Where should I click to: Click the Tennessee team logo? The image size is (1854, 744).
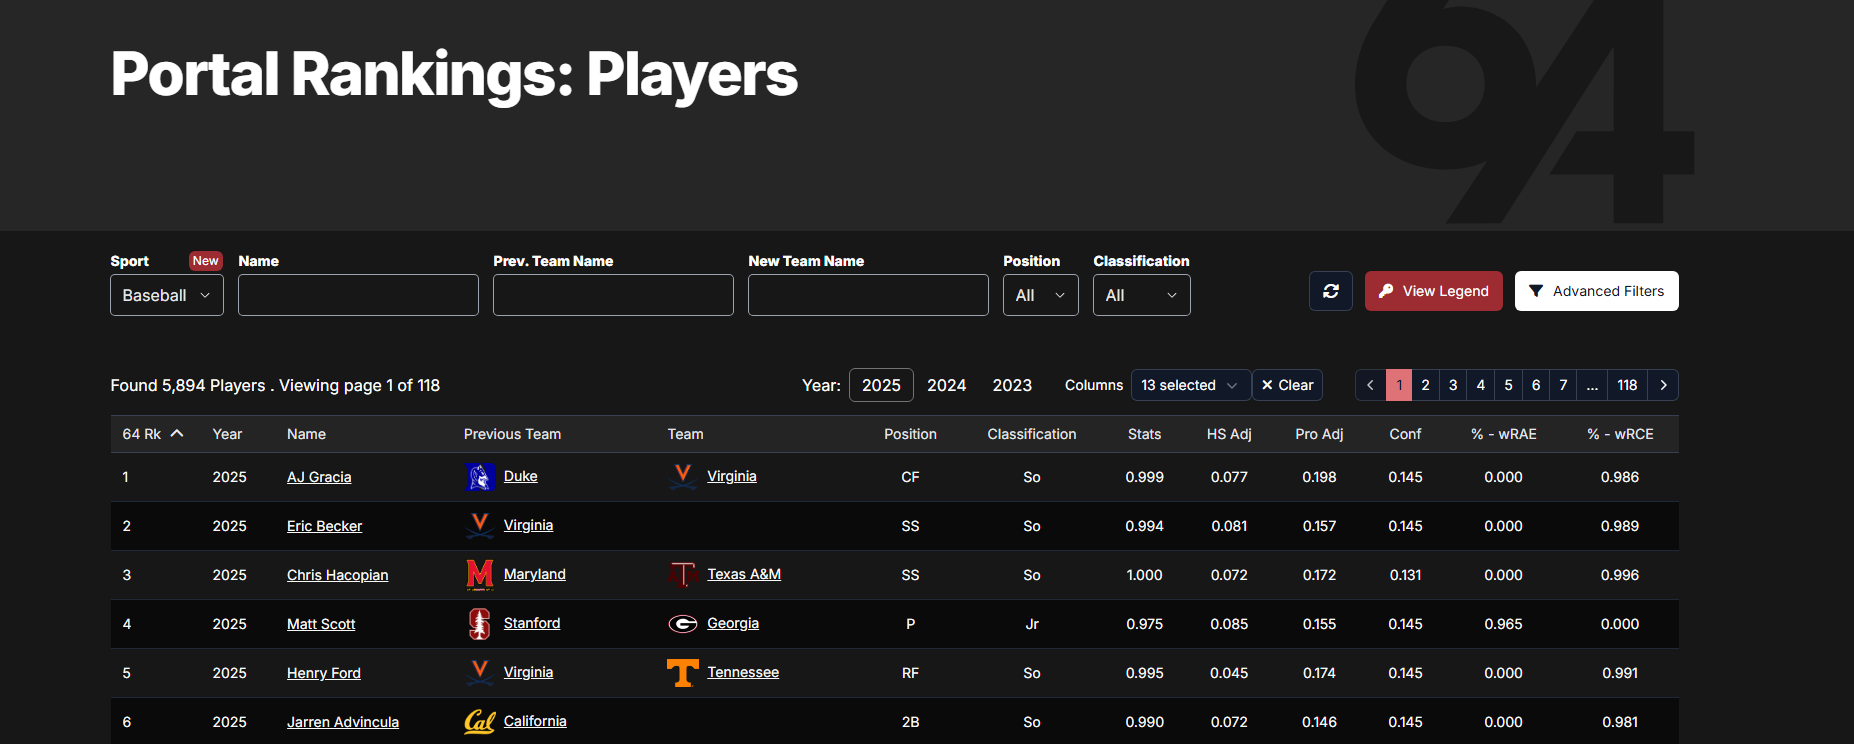(x=683, y=673)
